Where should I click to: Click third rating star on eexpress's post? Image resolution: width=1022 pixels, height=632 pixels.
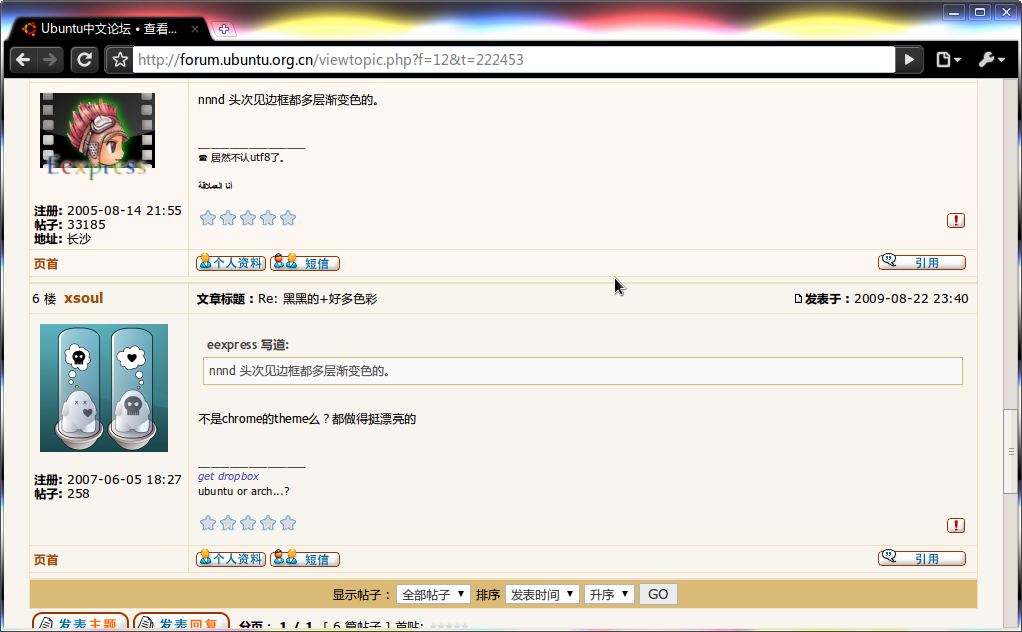(248, 218)
